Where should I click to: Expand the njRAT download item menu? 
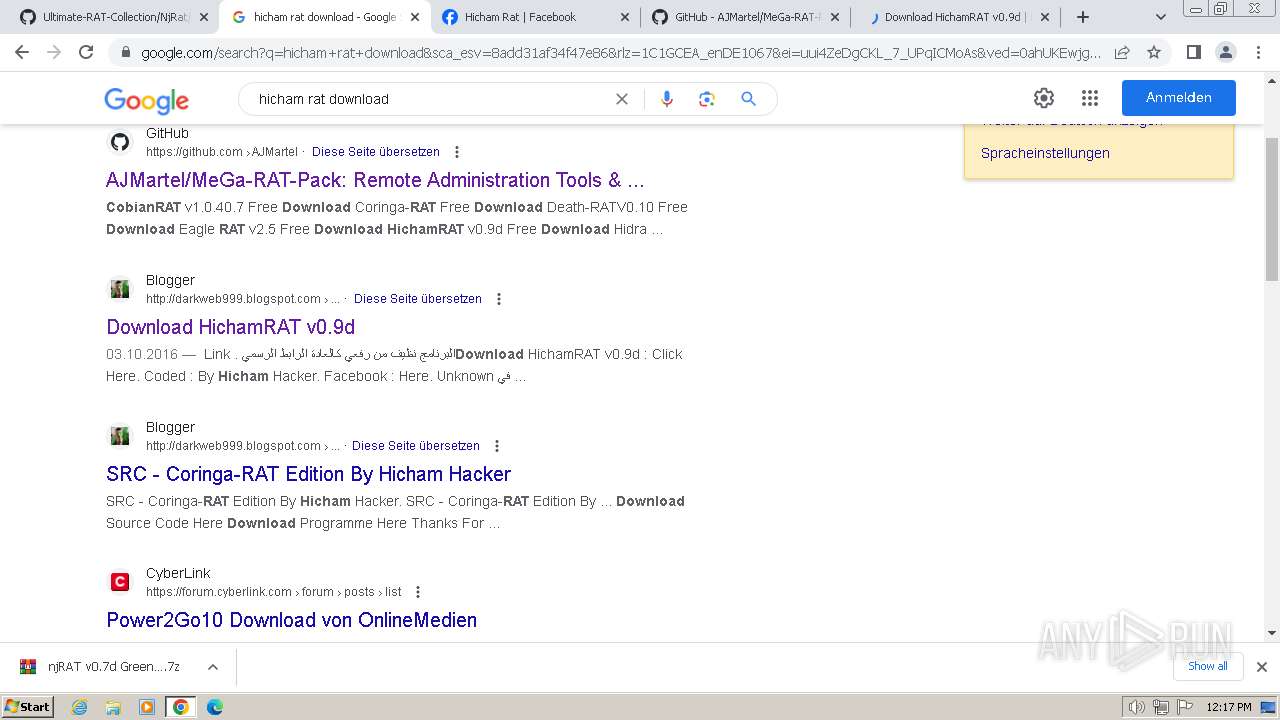point(212,667)
